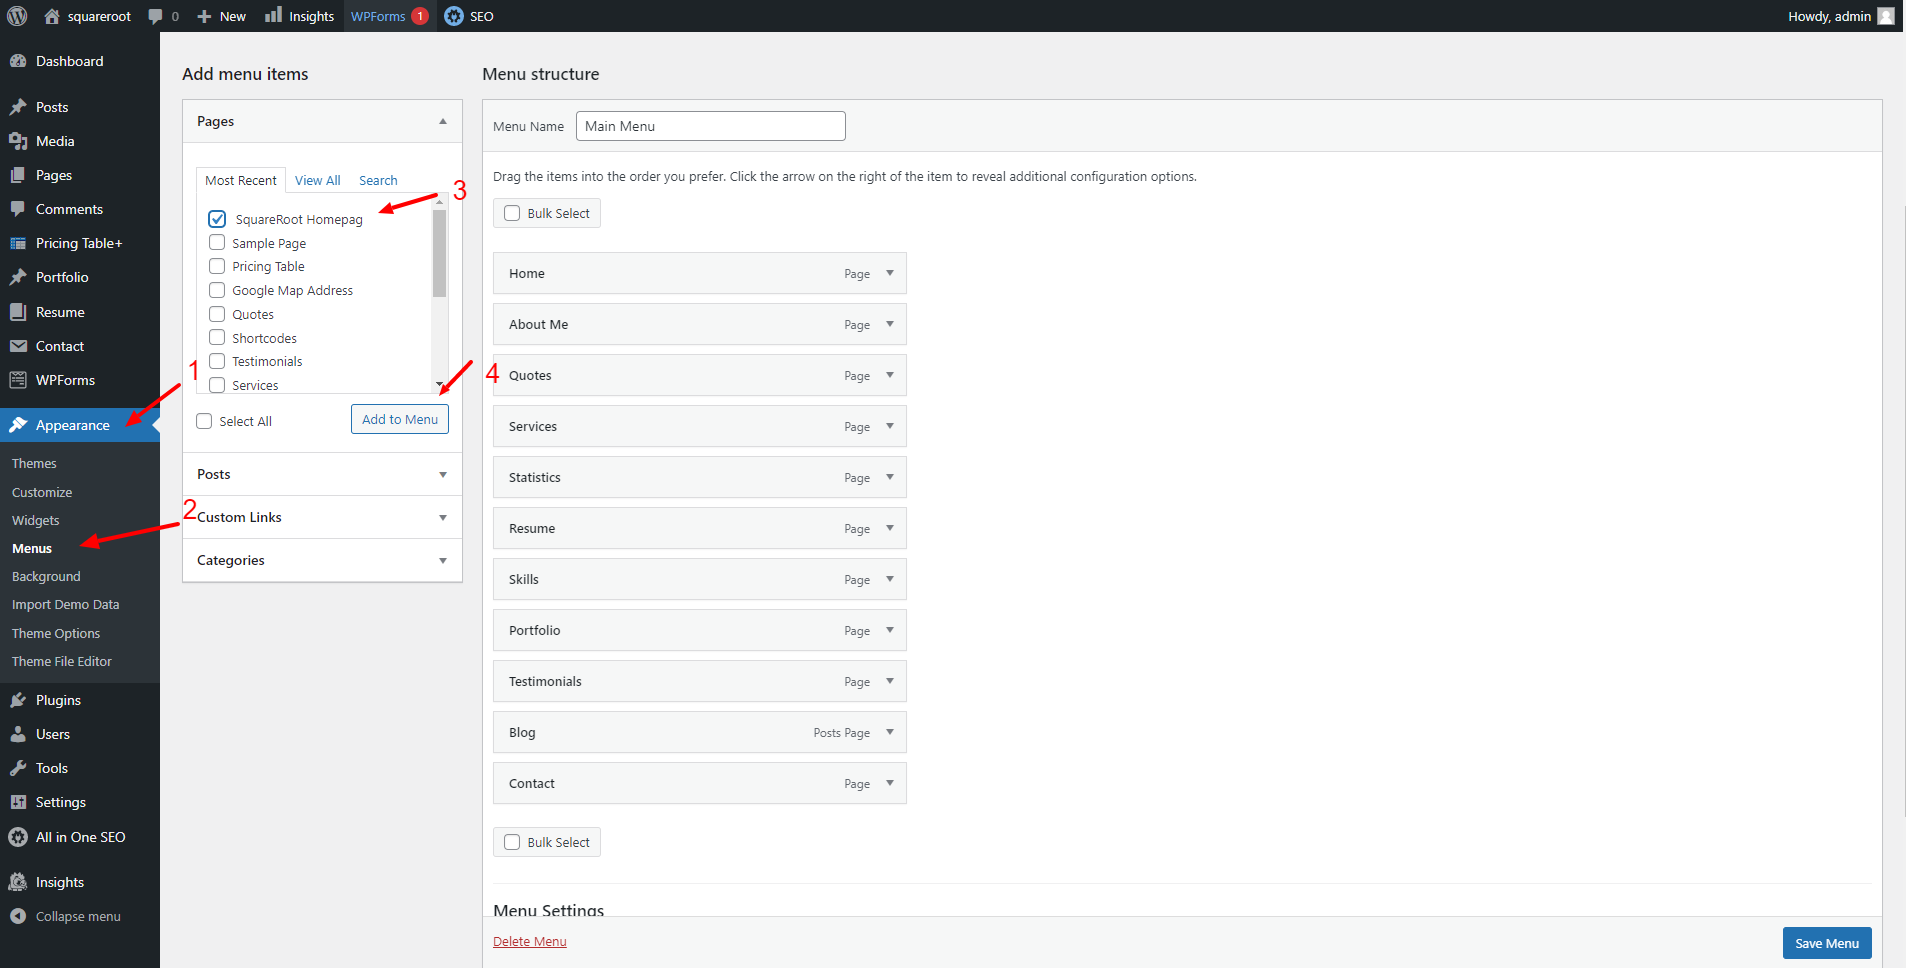1906x968 pixels.
Task: Expand the Blog menu item arrow
Action: click(890, 732)
